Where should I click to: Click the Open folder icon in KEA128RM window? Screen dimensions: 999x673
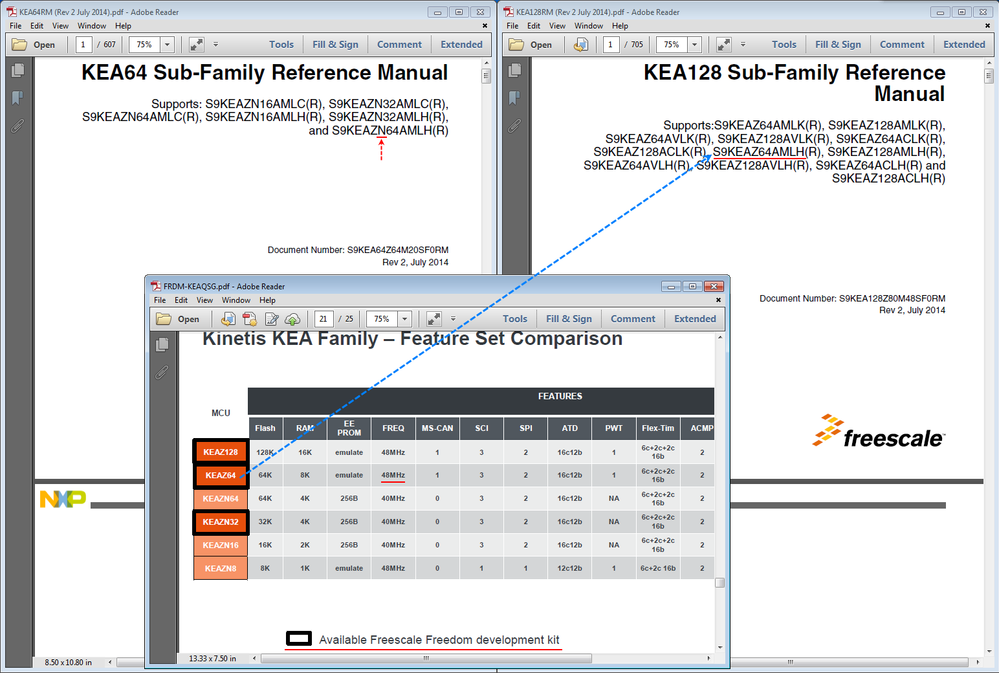point(516,45)
